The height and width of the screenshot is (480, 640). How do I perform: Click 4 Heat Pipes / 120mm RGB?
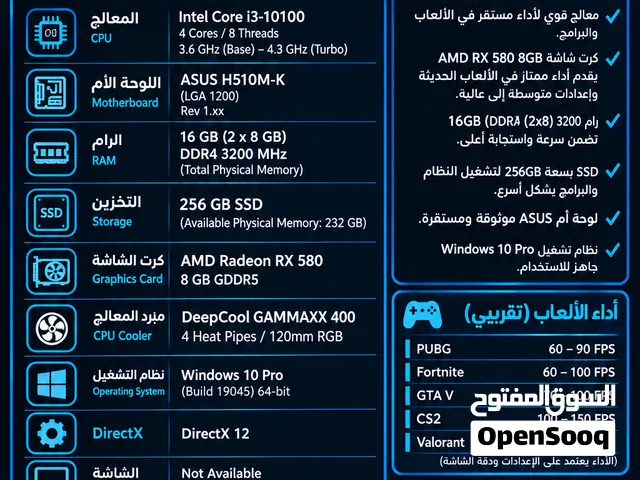pyautogui.click(x=262, y=336)
